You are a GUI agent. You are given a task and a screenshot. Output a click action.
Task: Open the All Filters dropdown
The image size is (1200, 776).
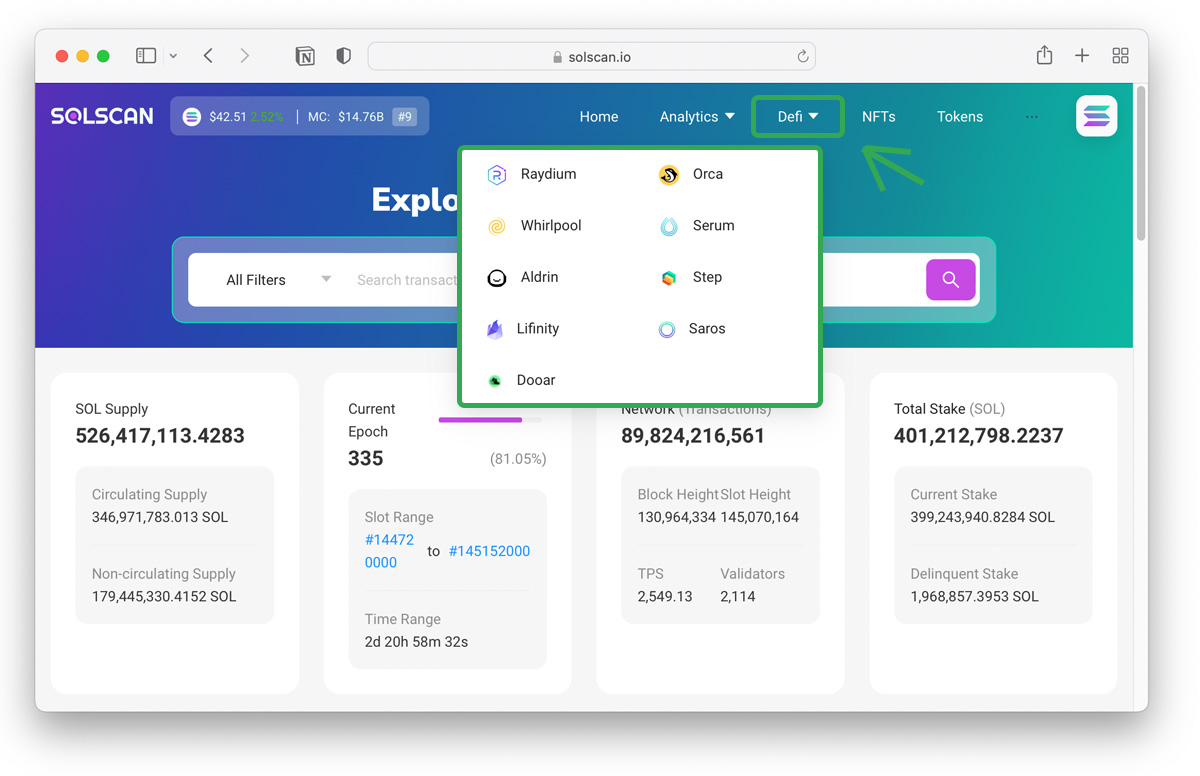(x=278, y=280)
